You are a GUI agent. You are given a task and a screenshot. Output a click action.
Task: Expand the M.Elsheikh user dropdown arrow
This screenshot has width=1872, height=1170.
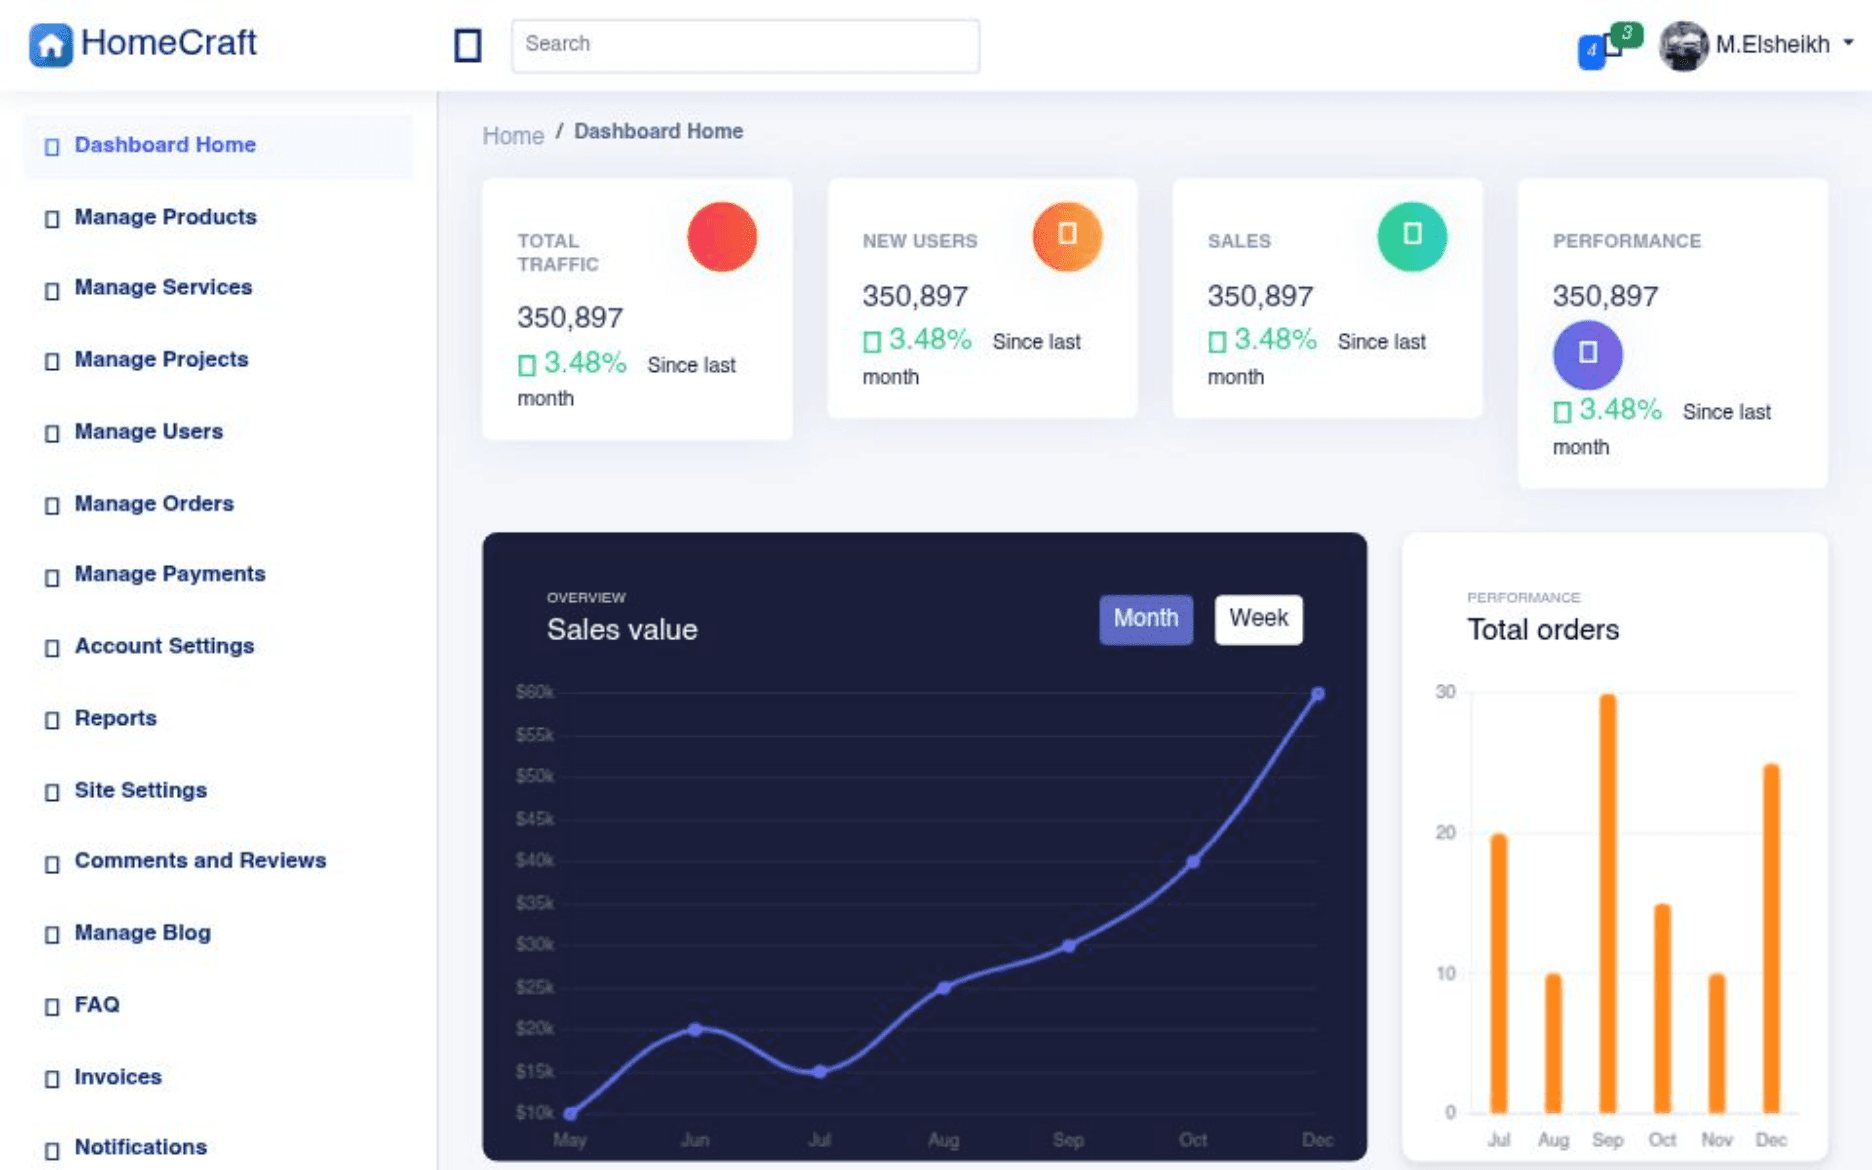[1848, 43]
